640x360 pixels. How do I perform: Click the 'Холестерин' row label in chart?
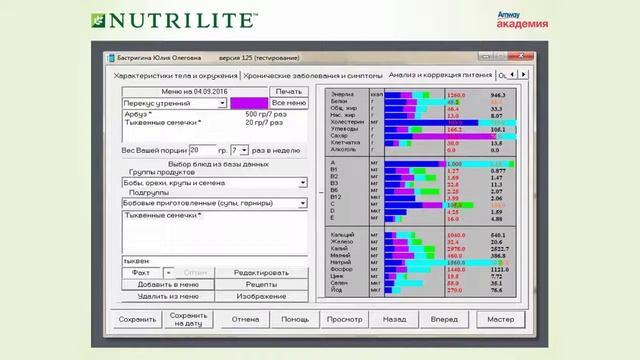[347, 122]
